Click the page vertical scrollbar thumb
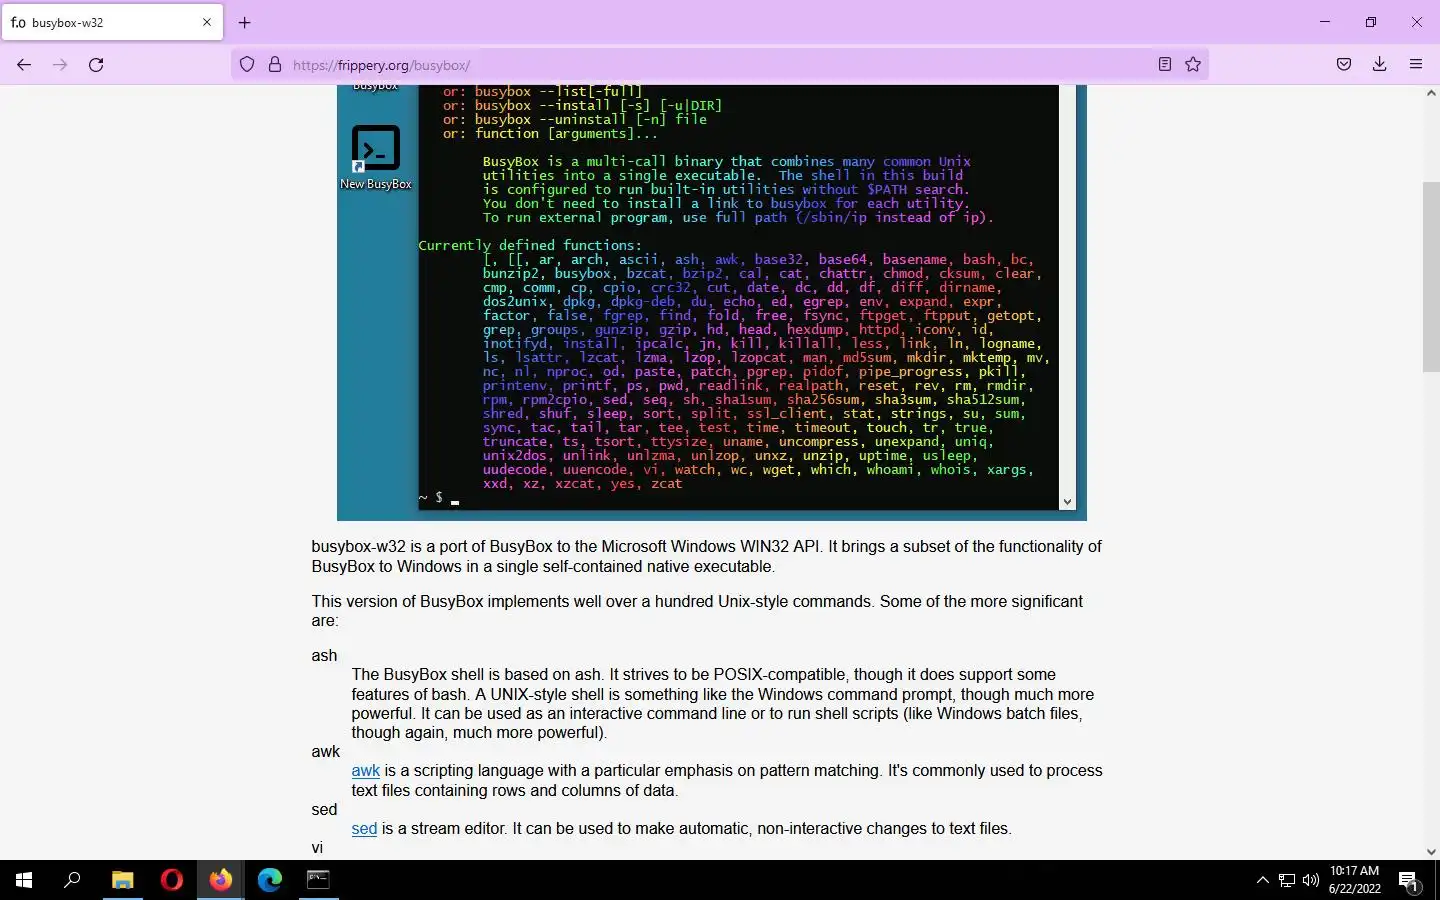This screenshot has width=1440, height=900. [1431, 277]
